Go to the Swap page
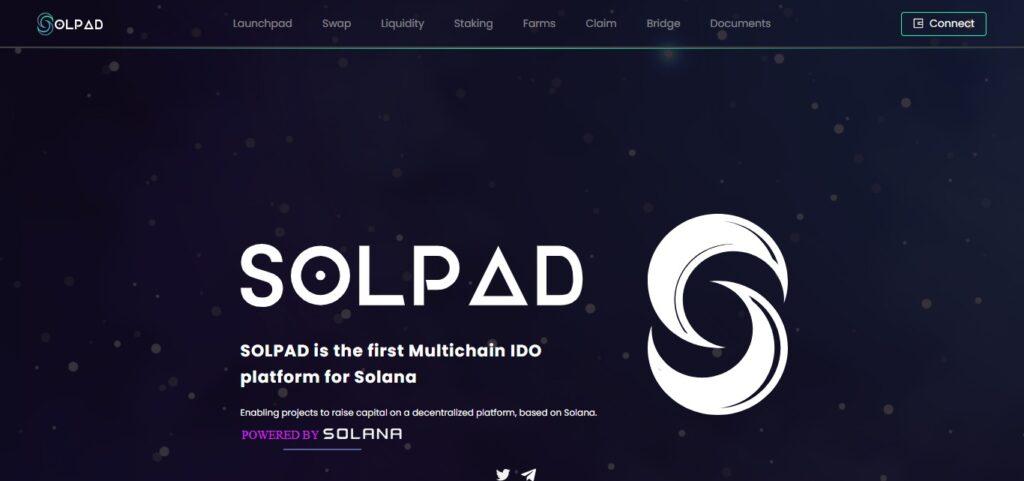The height and width of the screenshot is (481, 1024). tap(336, 23)
